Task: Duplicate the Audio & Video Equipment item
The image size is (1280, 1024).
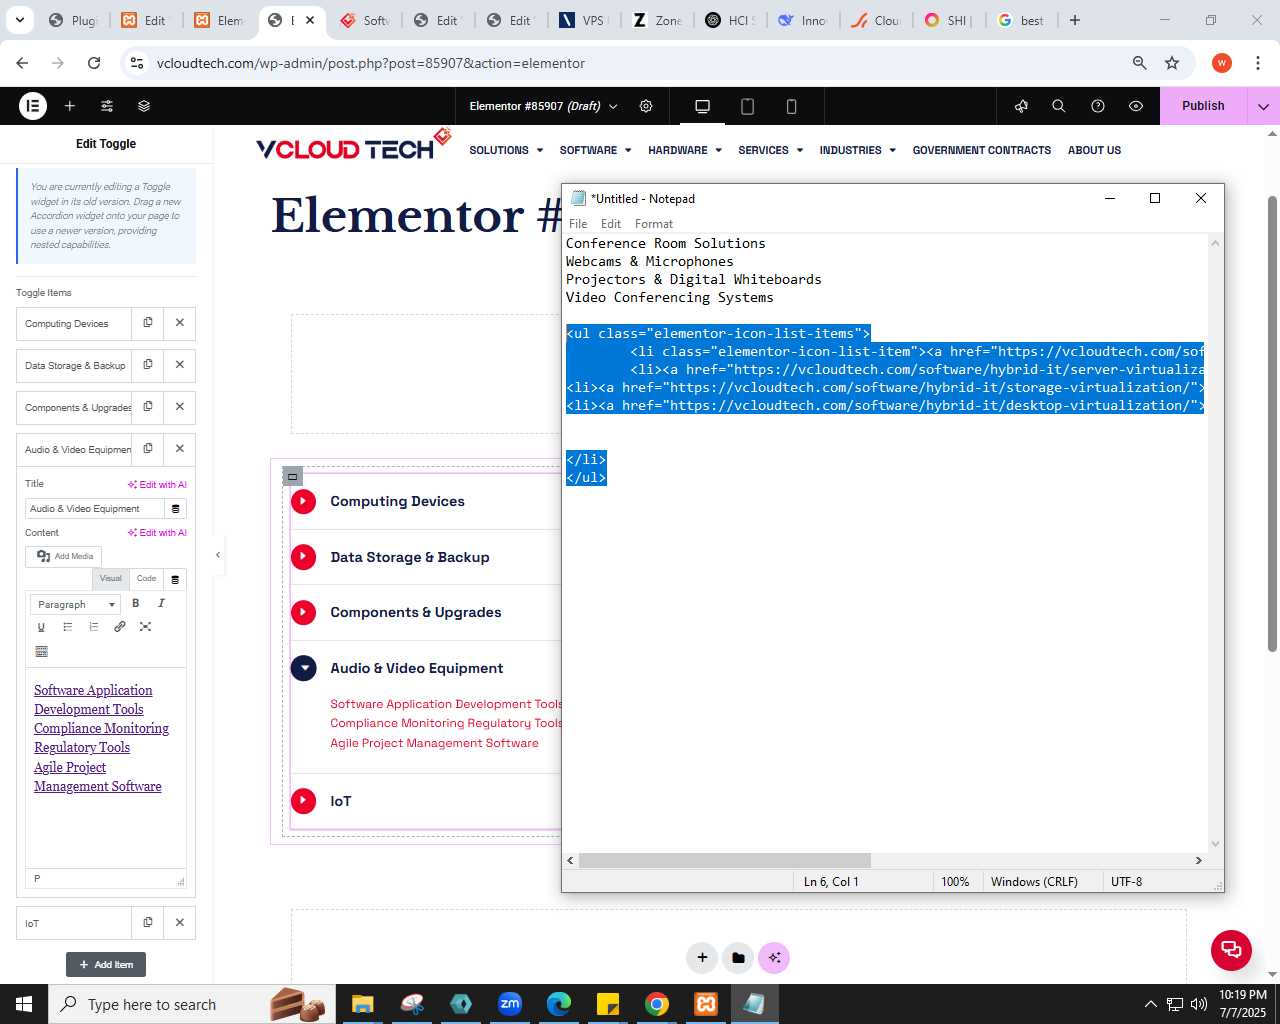Action: pos(148,449)
